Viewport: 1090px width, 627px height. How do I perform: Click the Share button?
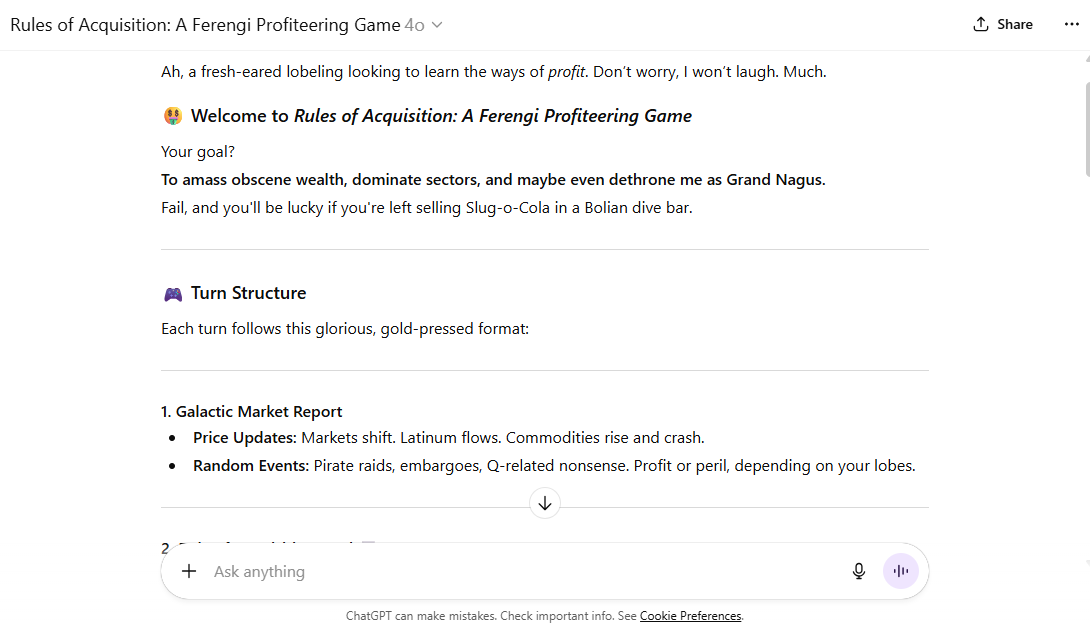pos(1003,25)
